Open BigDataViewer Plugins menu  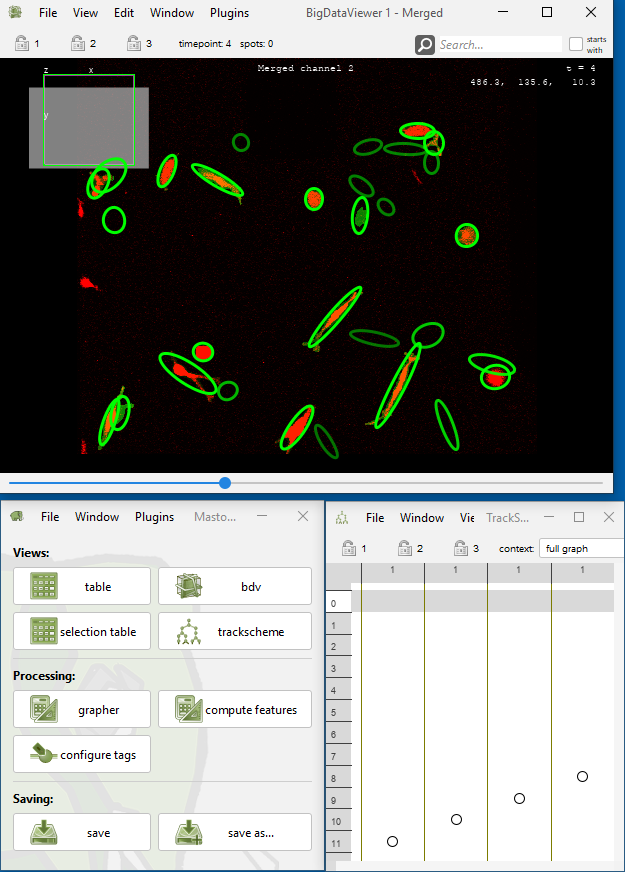229,13
